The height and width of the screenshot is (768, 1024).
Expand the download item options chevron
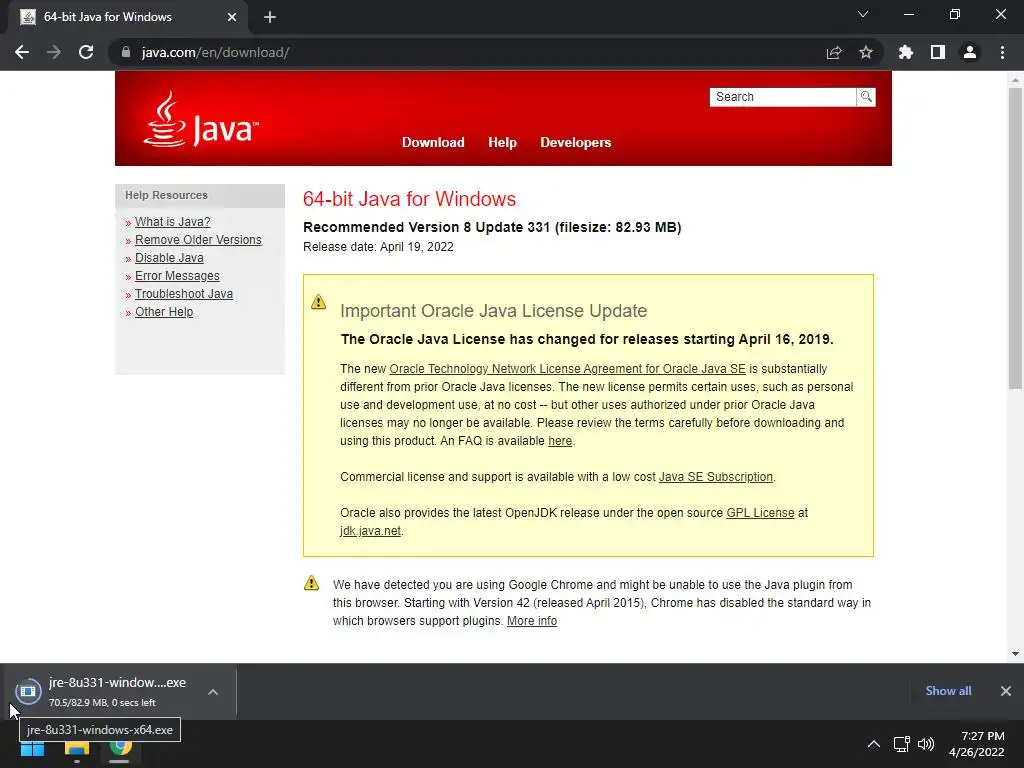213,692
